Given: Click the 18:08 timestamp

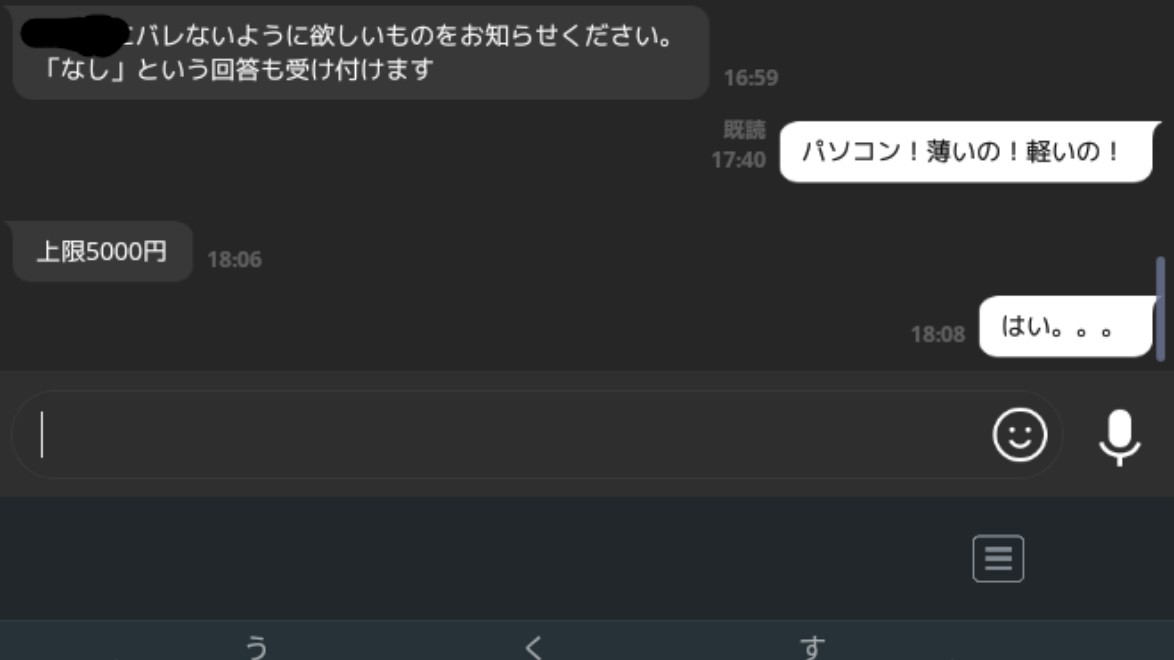Looking at the screenshot, I should point(937,334).
